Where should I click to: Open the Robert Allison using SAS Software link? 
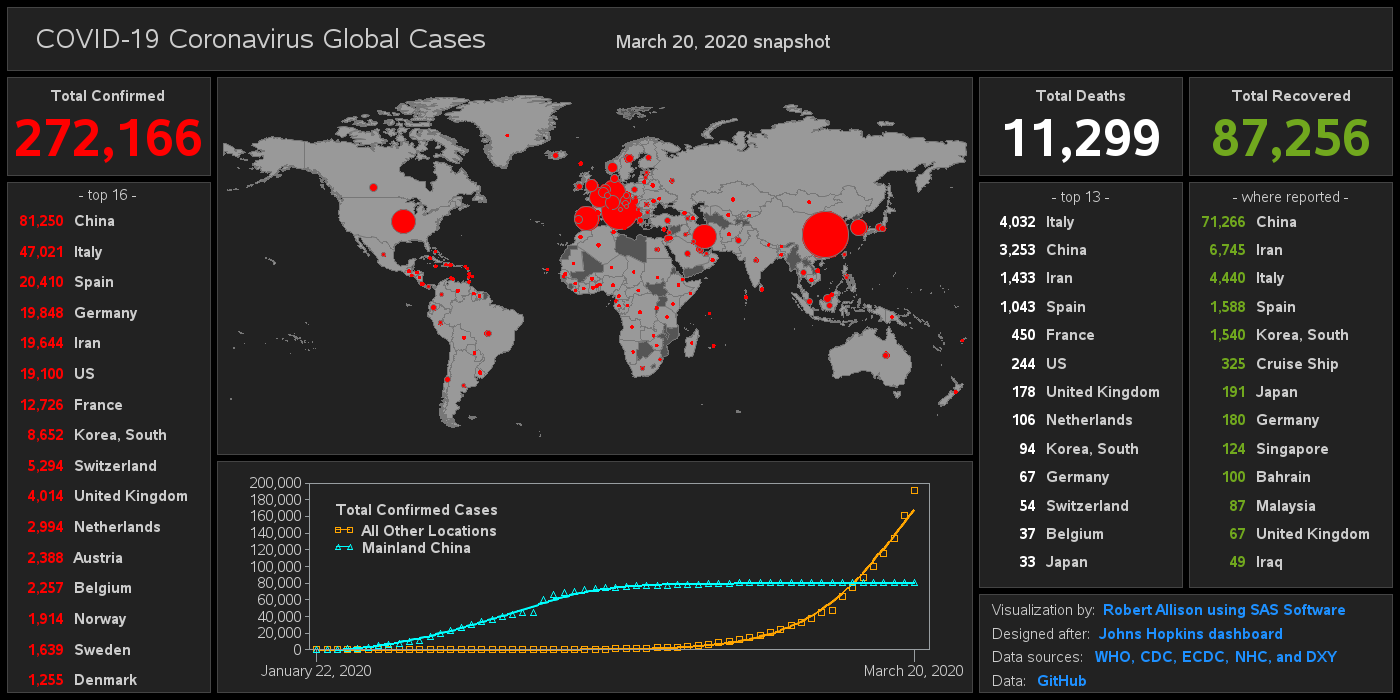coord(1224,610)
